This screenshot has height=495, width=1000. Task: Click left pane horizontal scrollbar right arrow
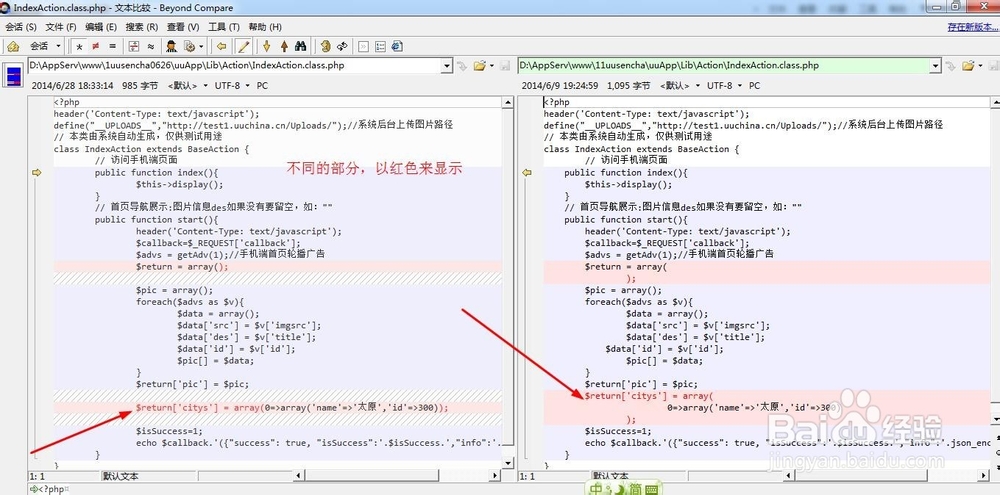point(495,476)
